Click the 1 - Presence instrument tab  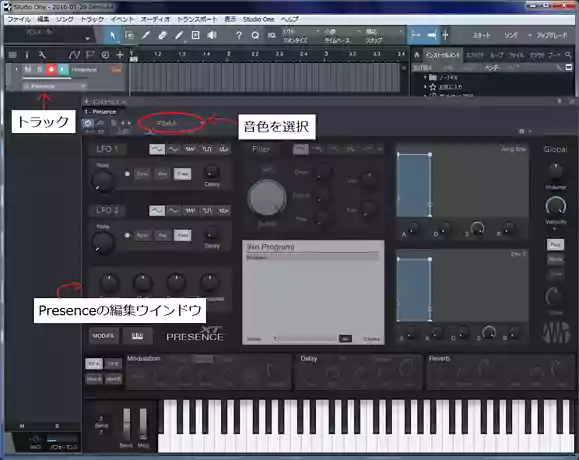click(x=100, y=111)
